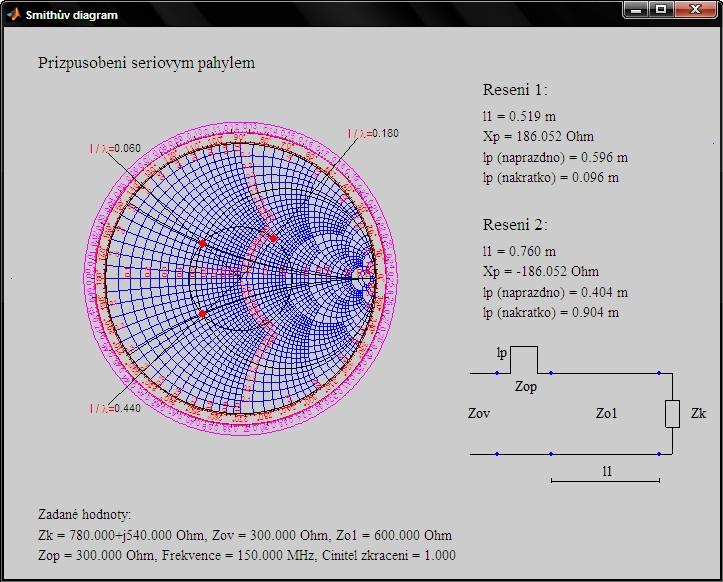The height and width of the screenshot is (582, 723).
Task: Click the upper-left red point on chart
Action: [202, 243]
